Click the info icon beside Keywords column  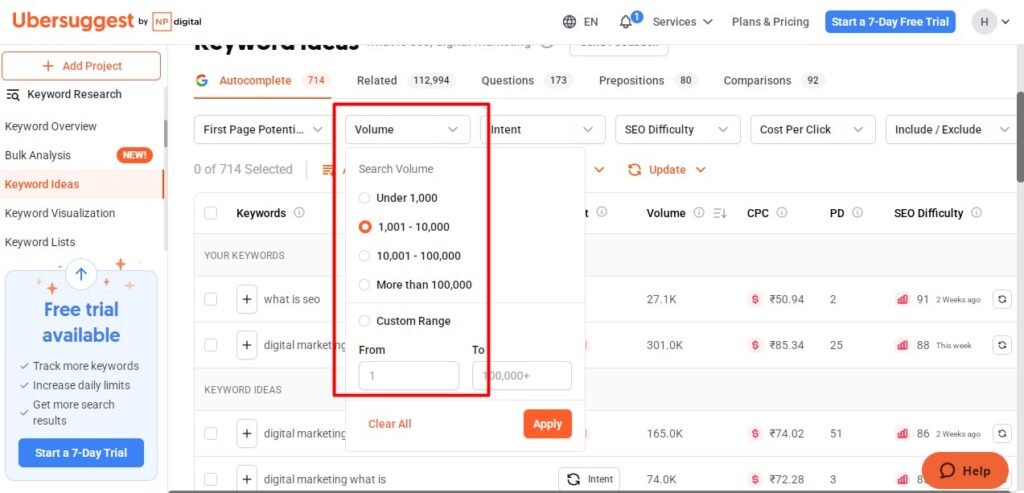[299, 212]
